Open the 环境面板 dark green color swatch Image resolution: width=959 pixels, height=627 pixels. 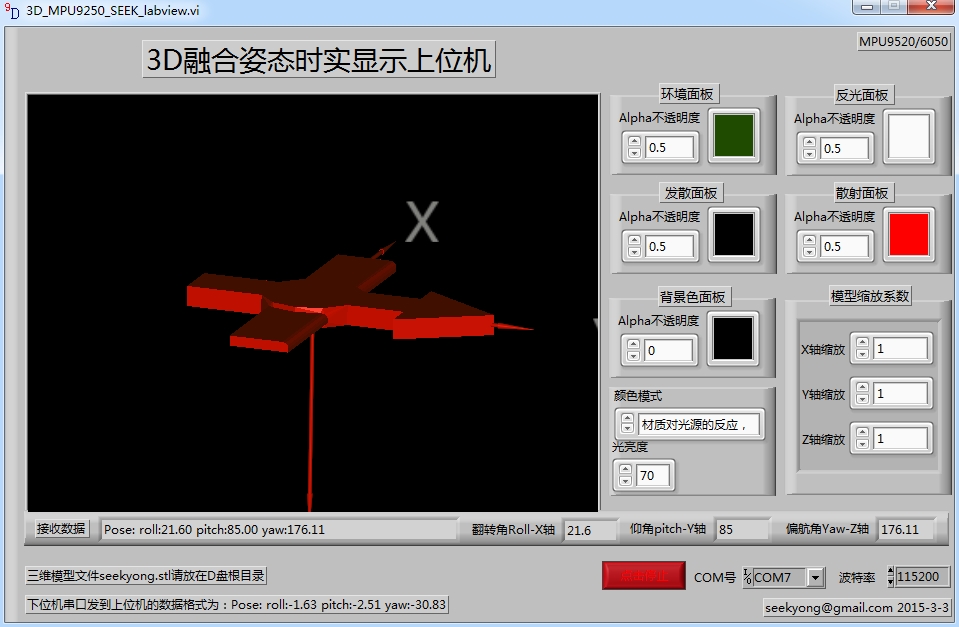(733, 136)
